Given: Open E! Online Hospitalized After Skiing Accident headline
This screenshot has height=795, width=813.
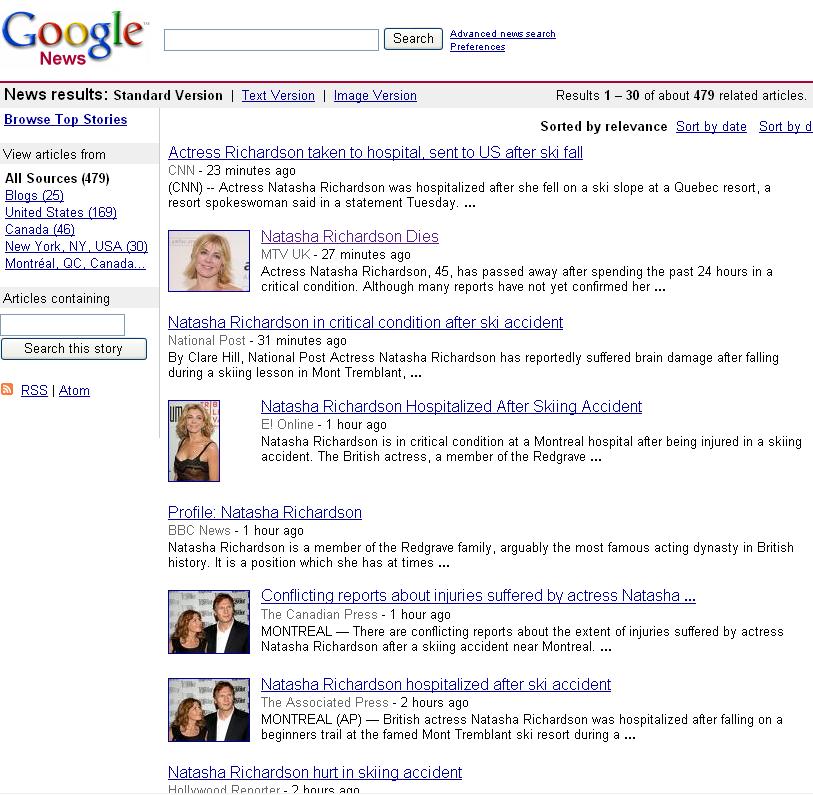Looking at the screenshot, I should pos(452,407).
